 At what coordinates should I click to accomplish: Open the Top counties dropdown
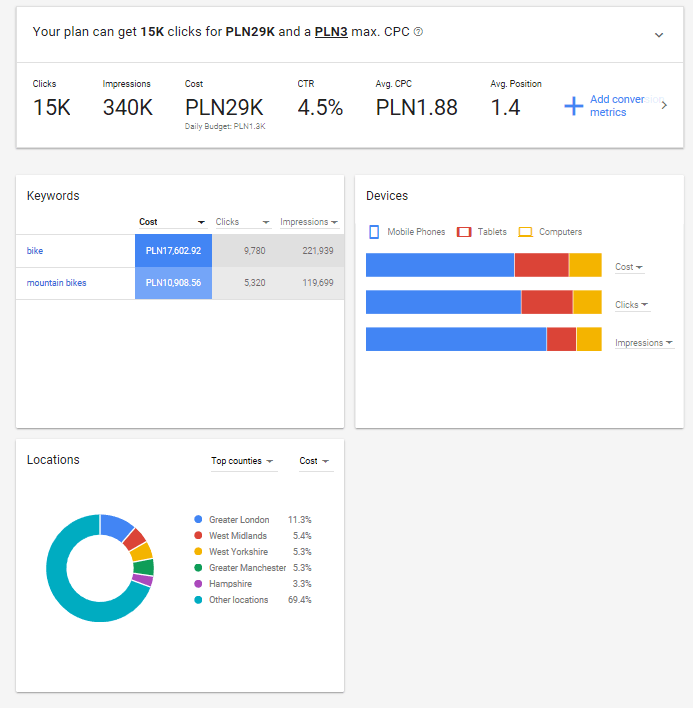(x=242, y=461)
